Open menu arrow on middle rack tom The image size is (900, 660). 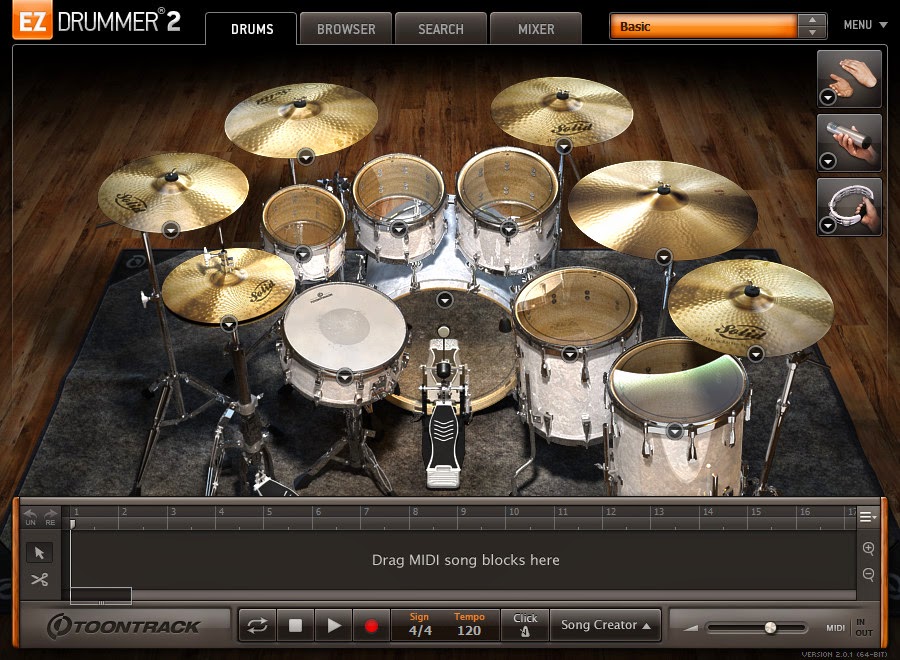tap(398, 229)
